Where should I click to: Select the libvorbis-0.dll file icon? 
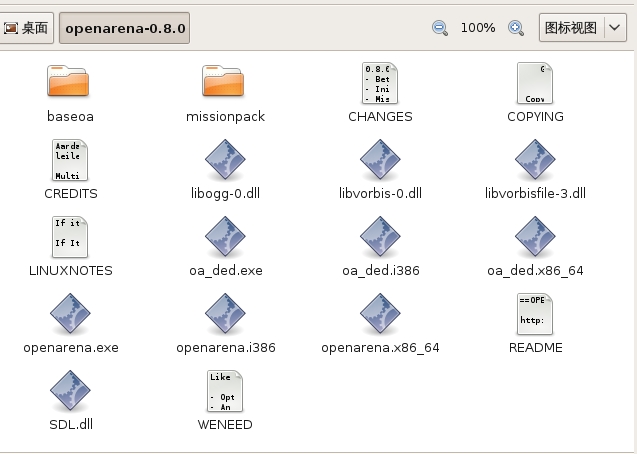[380, 160]
